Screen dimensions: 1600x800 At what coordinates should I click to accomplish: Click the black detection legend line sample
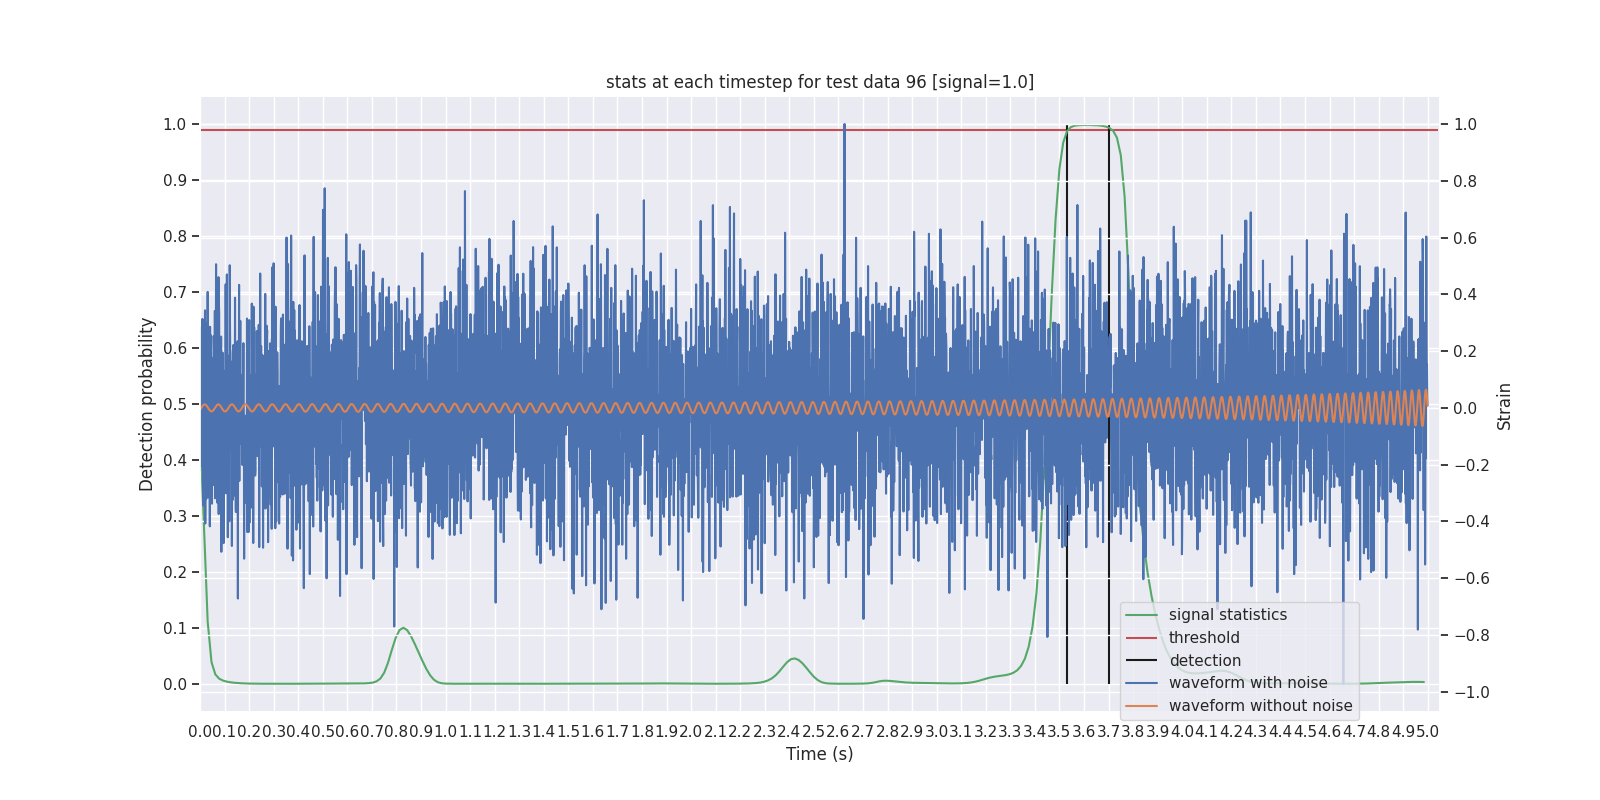[x=1141, y=661]
